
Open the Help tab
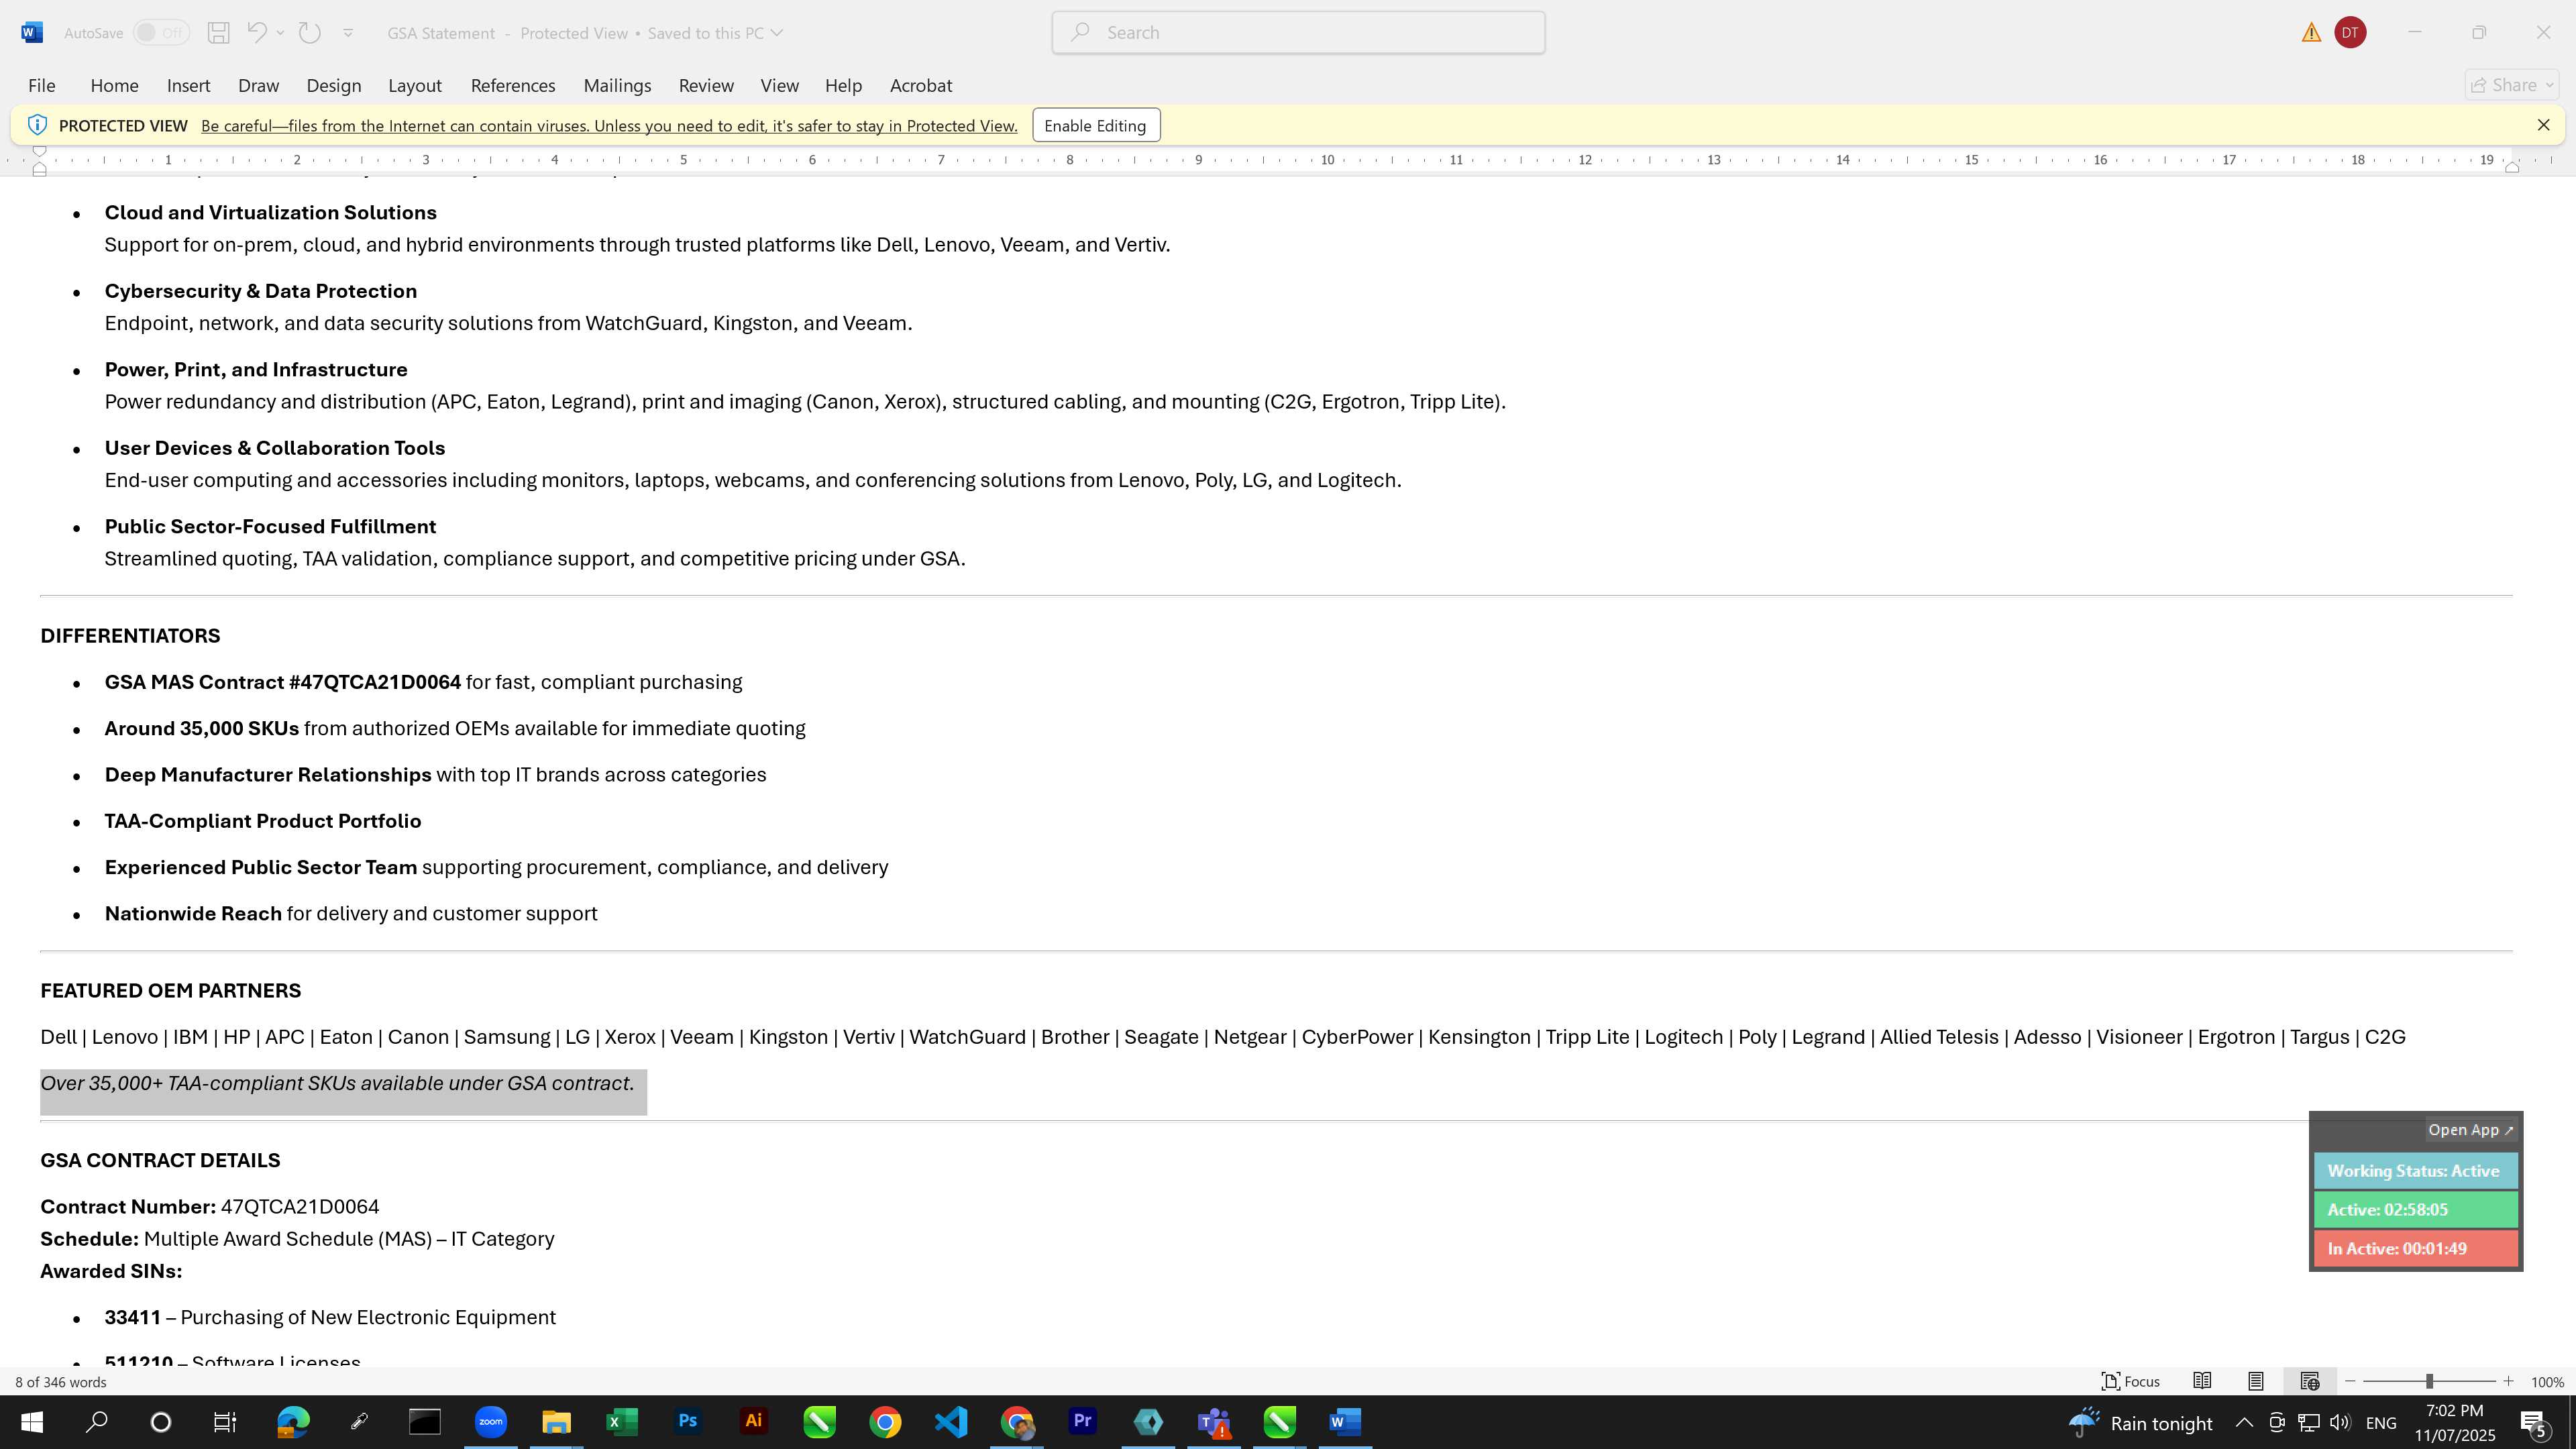click(x=843, y=85)
